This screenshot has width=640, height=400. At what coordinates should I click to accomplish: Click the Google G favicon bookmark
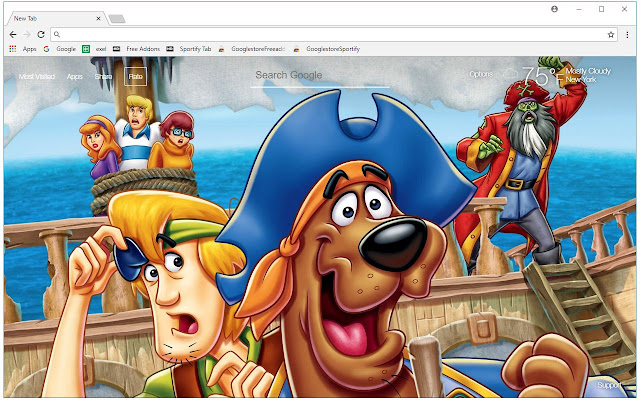tap(46, 49)
